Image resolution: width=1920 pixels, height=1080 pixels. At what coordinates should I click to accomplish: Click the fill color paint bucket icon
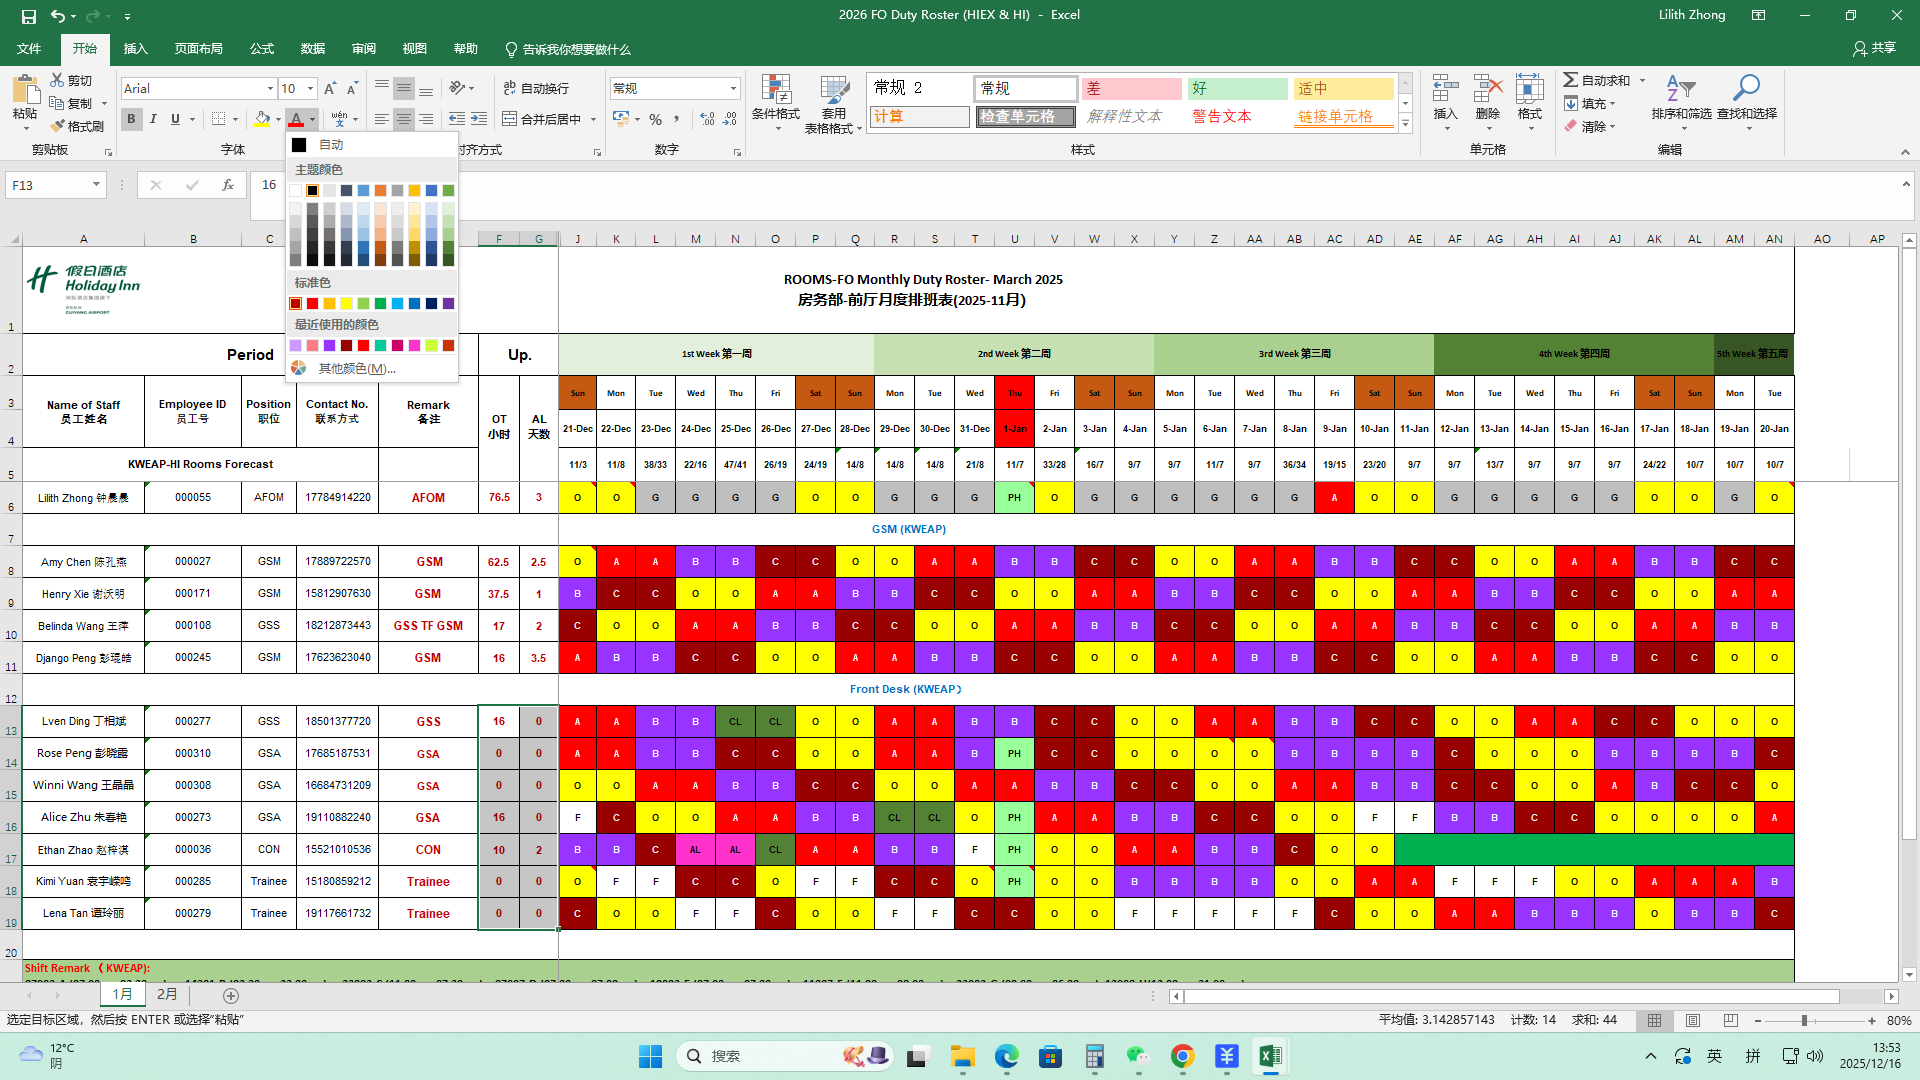[262, 119]
